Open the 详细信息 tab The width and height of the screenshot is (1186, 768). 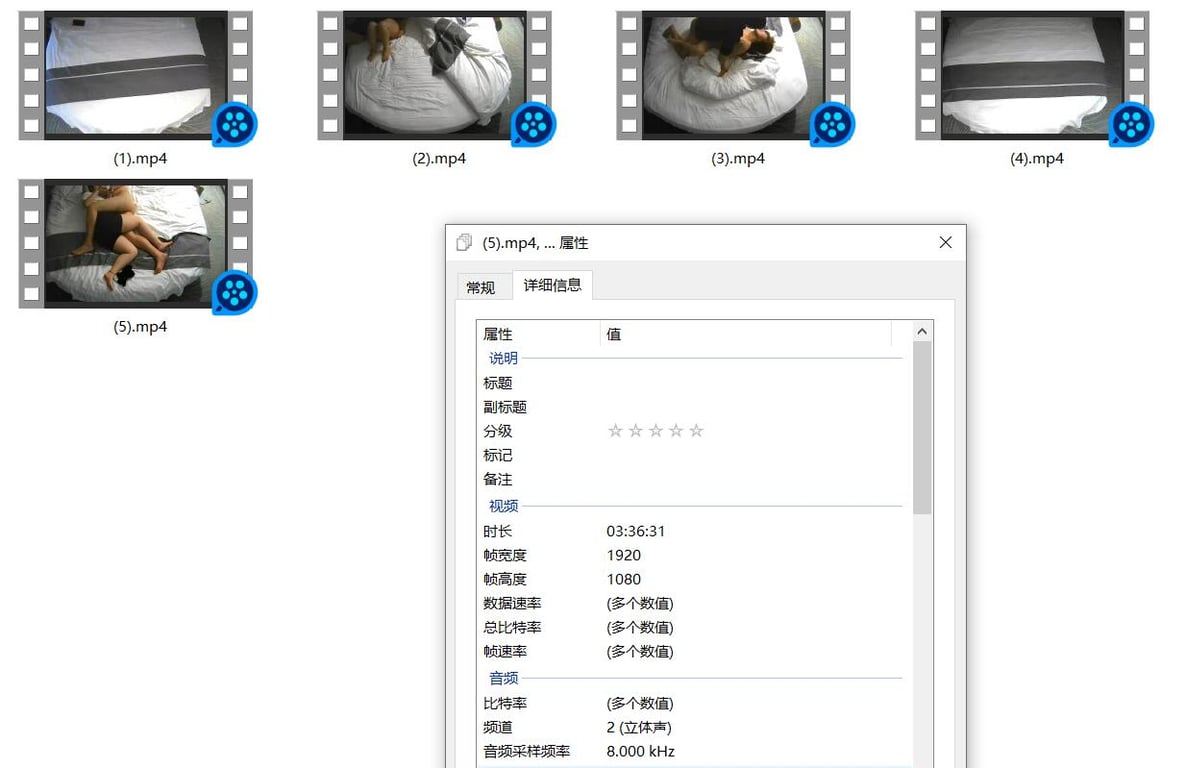tap(552, 285)
